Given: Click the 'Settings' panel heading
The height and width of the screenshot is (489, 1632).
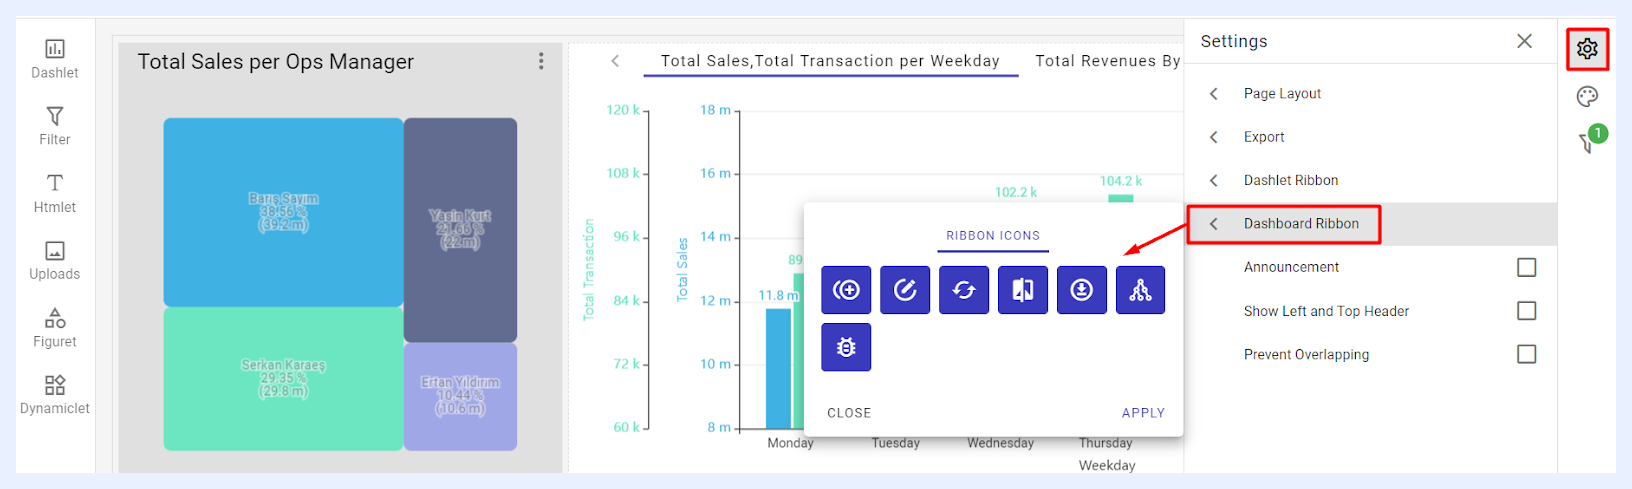Looking at the screenshot, I should [x=1234, y=41].
